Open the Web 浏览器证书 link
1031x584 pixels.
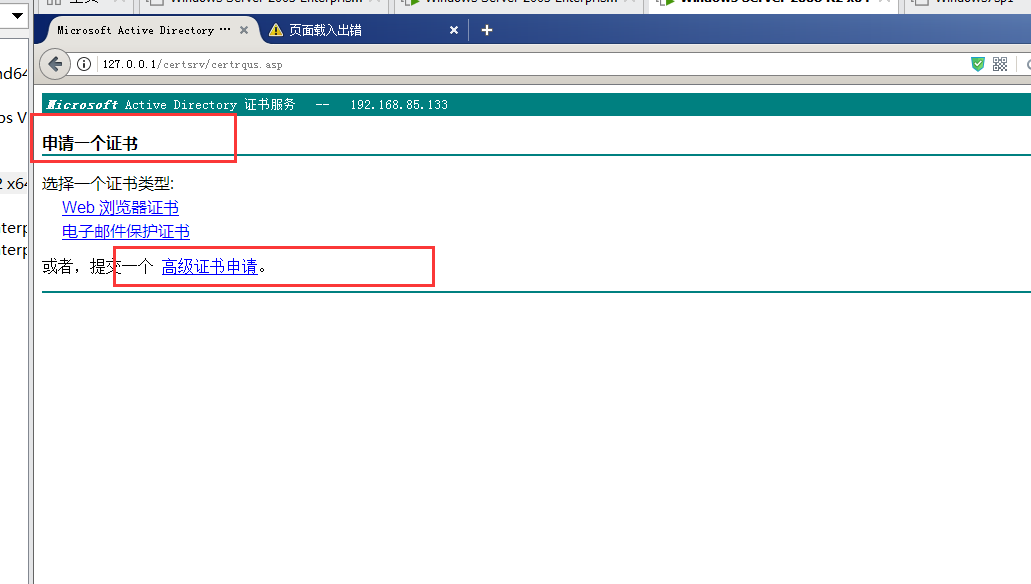[120, 207]
